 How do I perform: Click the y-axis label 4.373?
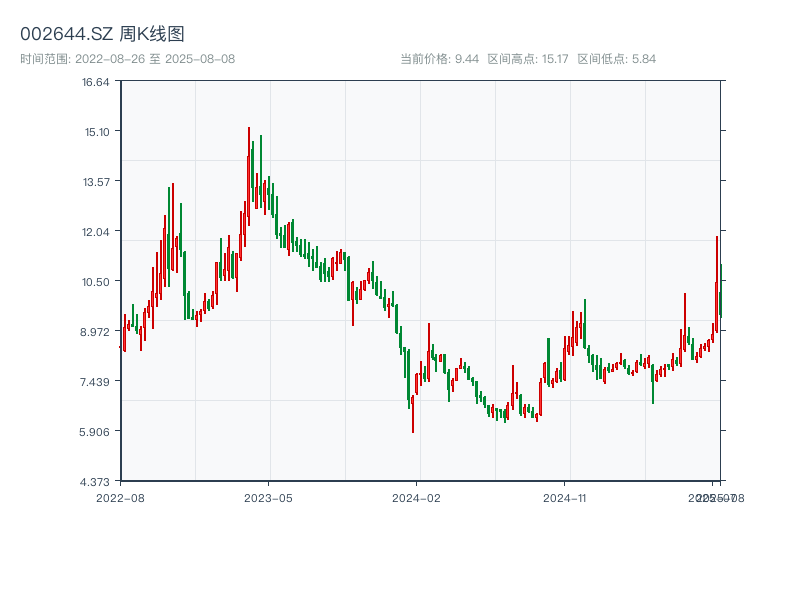95,482
